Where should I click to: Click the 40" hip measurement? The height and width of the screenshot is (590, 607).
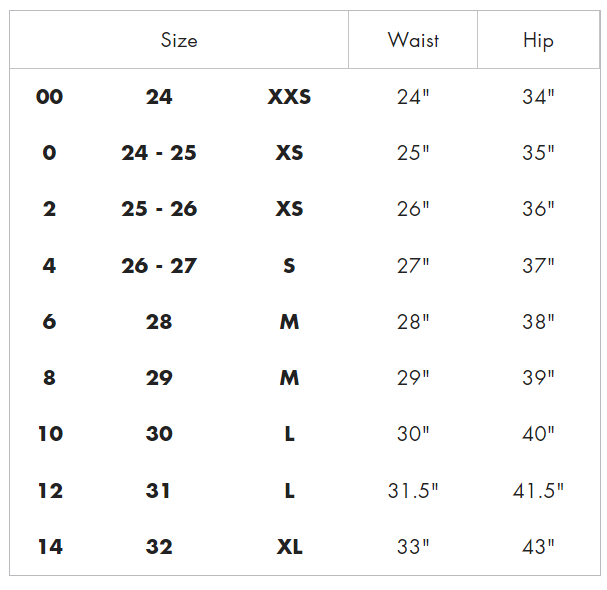[x=538, y=434]
